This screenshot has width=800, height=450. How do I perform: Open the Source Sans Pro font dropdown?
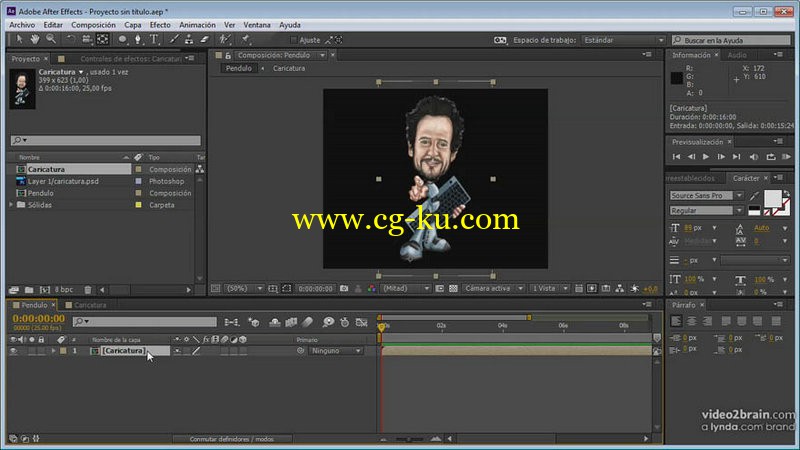706,195
